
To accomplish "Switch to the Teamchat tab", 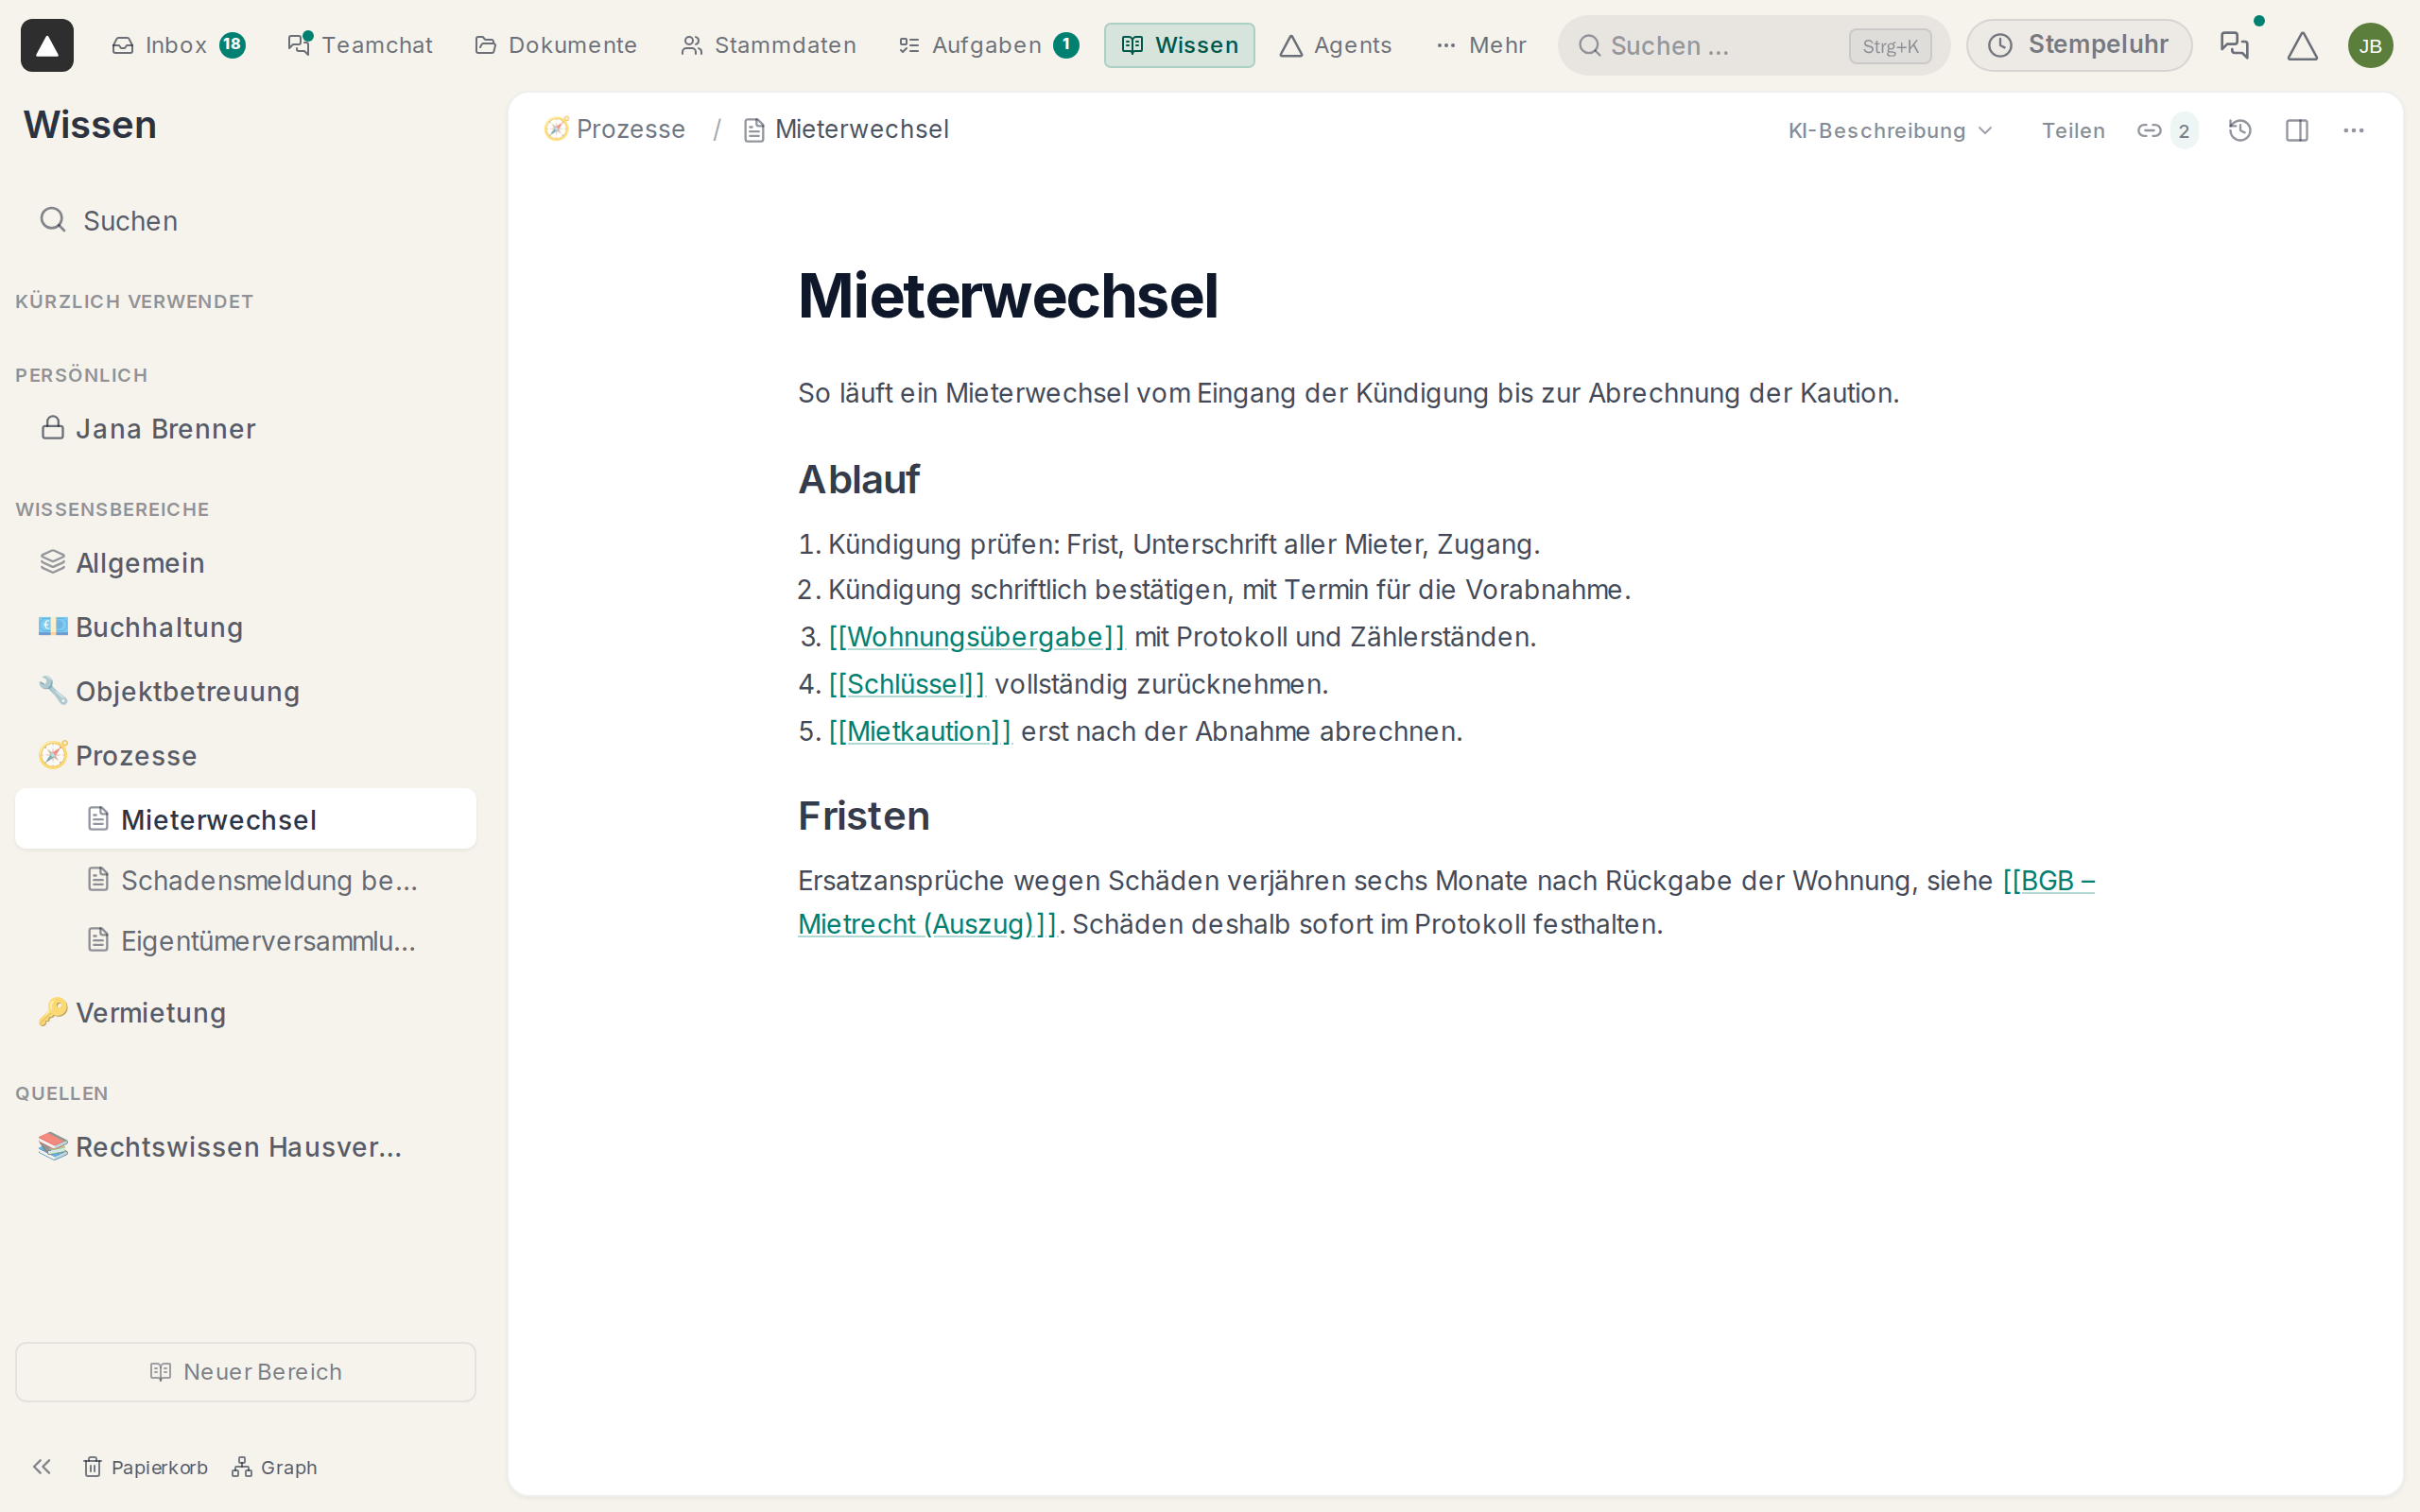I will click(x=360, y=45).
